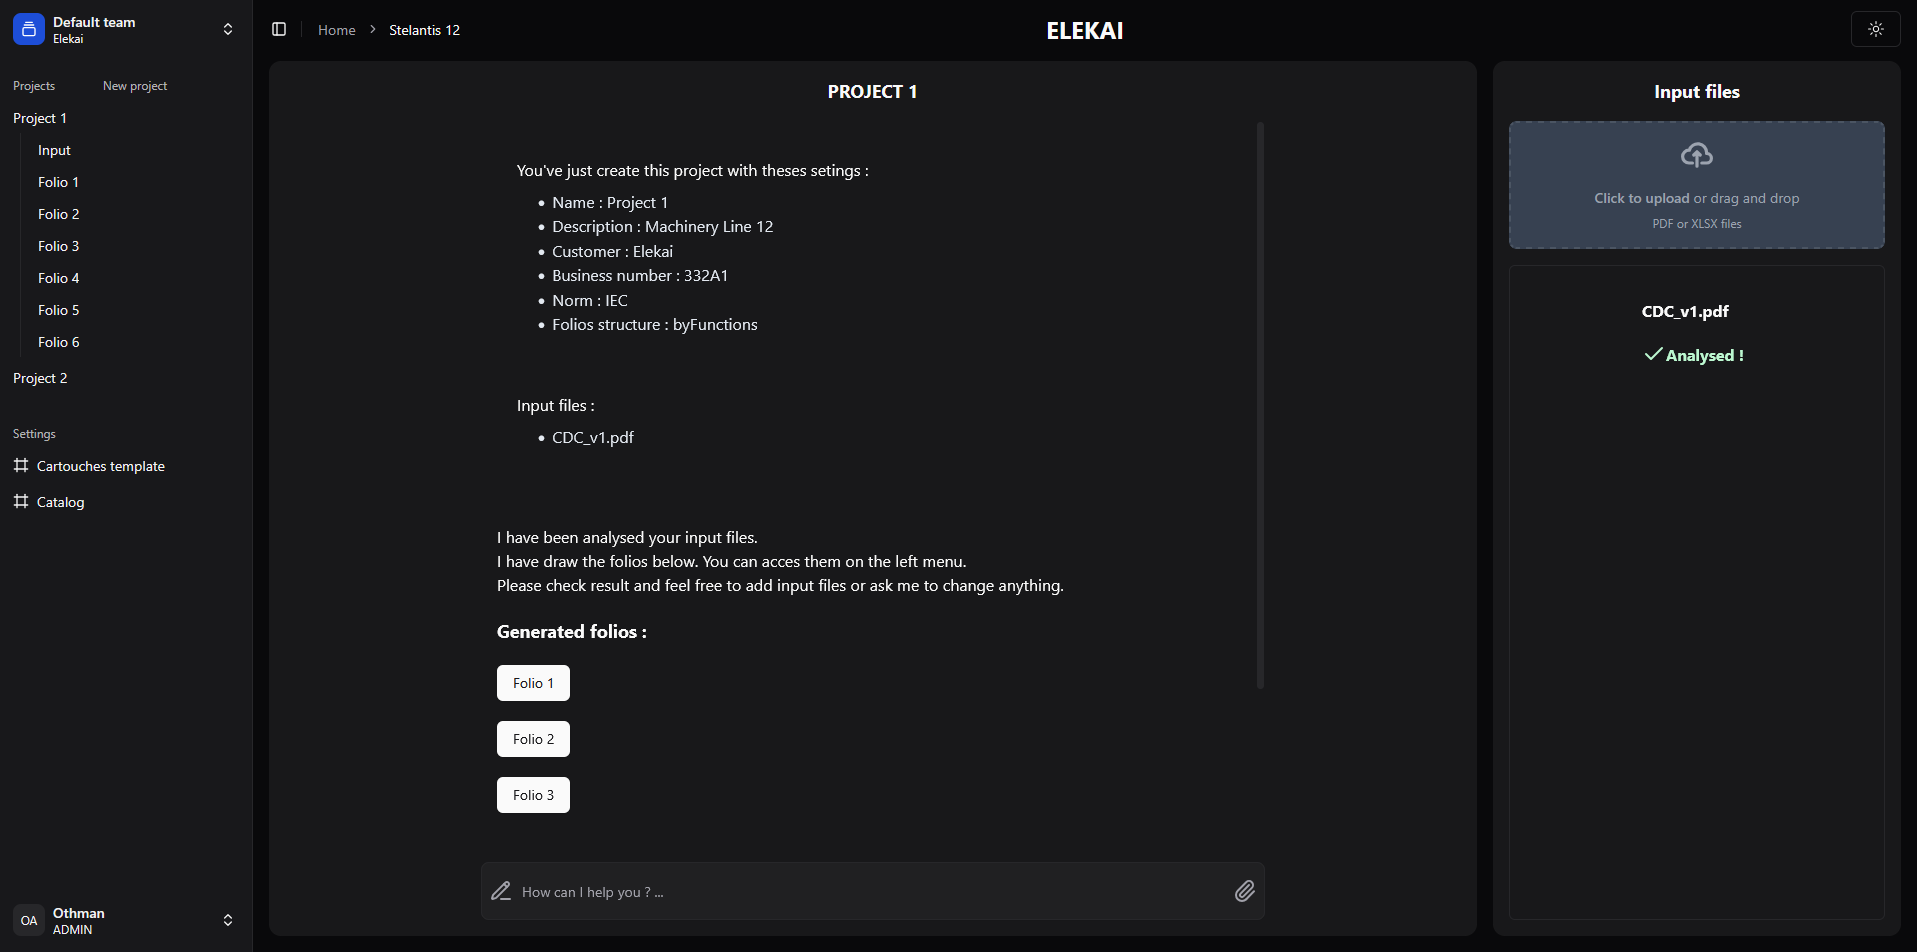Create a New project

point(135,86)
